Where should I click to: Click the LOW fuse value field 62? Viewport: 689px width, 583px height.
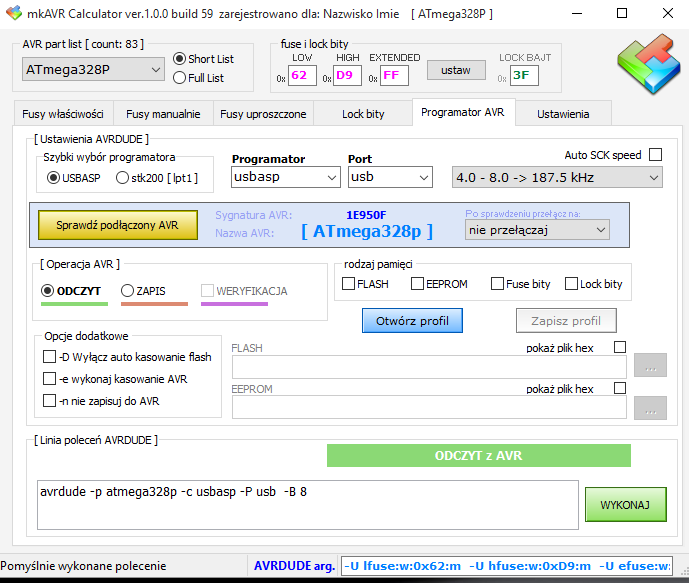coord(302,75)
